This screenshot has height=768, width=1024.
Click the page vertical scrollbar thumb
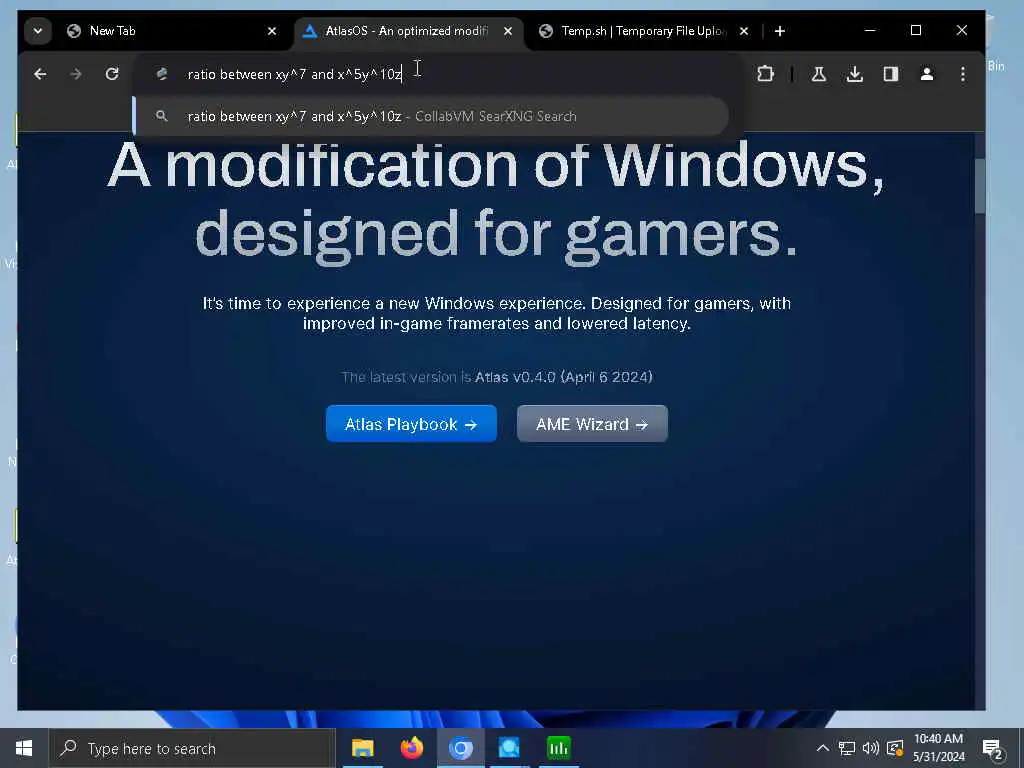click(980, 185)
